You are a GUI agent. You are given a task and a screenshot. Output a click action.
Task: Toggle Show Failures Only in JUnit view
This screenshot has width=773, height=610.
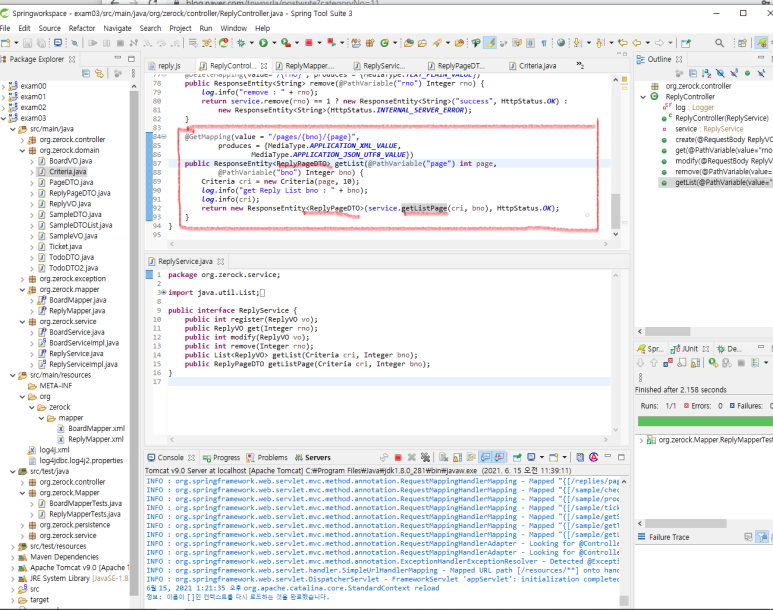668,363
